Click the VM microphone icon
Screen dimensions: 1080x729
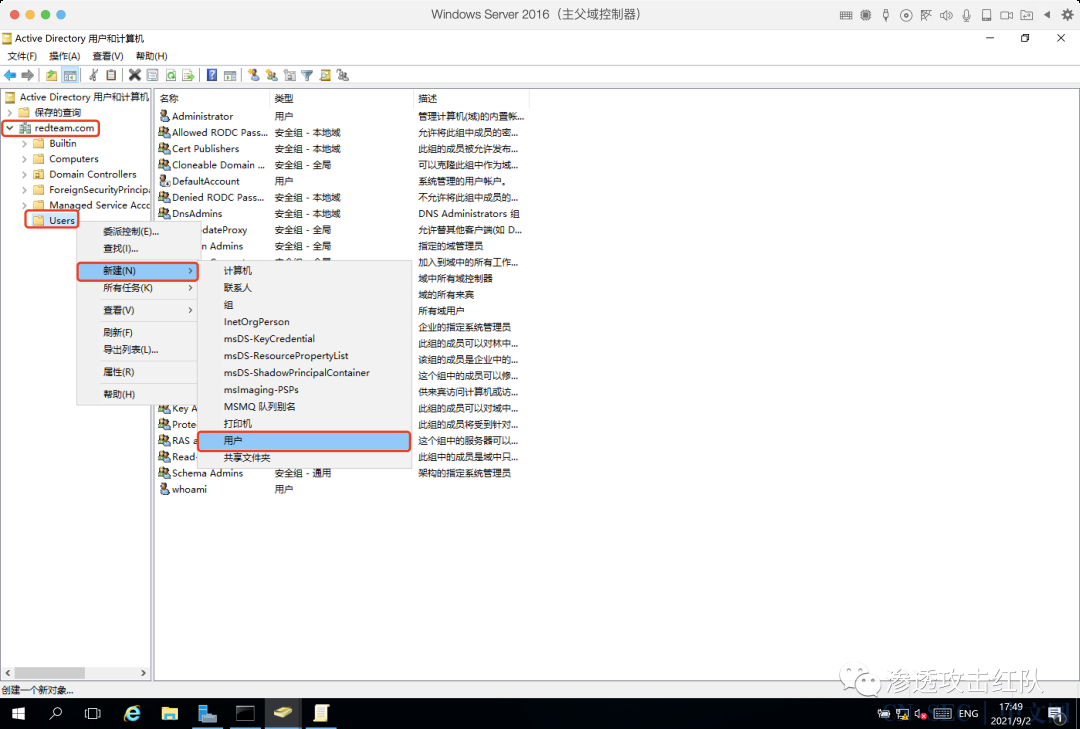(966, 14)
